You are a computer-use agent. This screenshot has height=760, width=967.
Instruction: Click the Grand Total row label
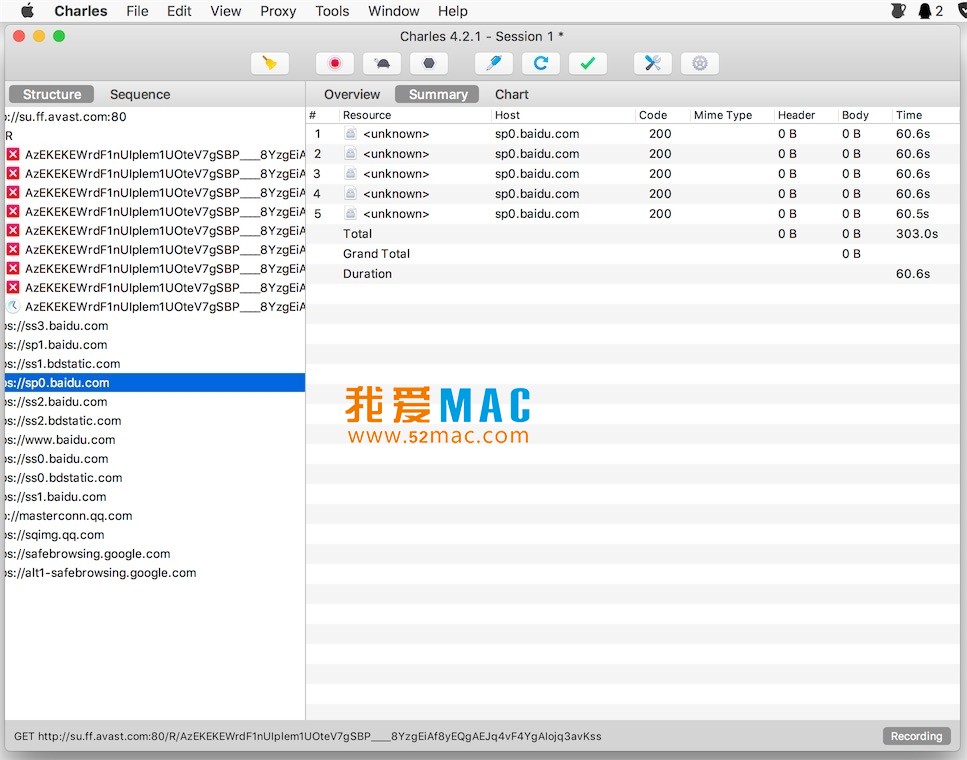376,254
